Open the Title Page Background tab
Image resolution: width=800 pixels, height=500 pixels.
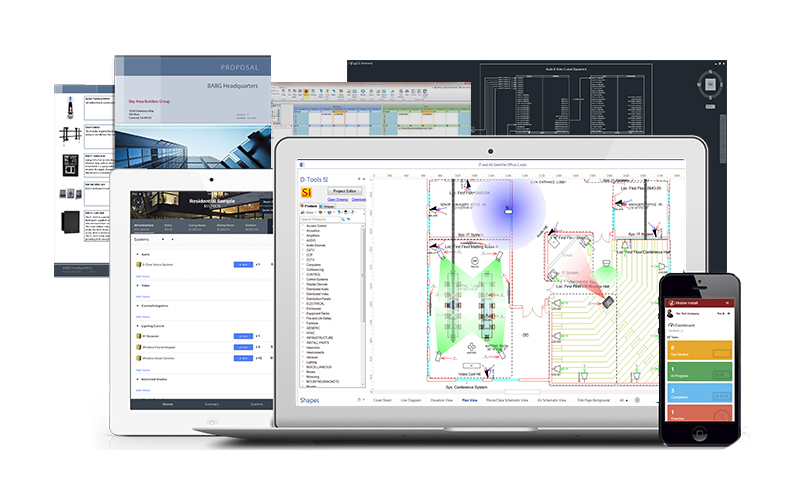(593, 401)
